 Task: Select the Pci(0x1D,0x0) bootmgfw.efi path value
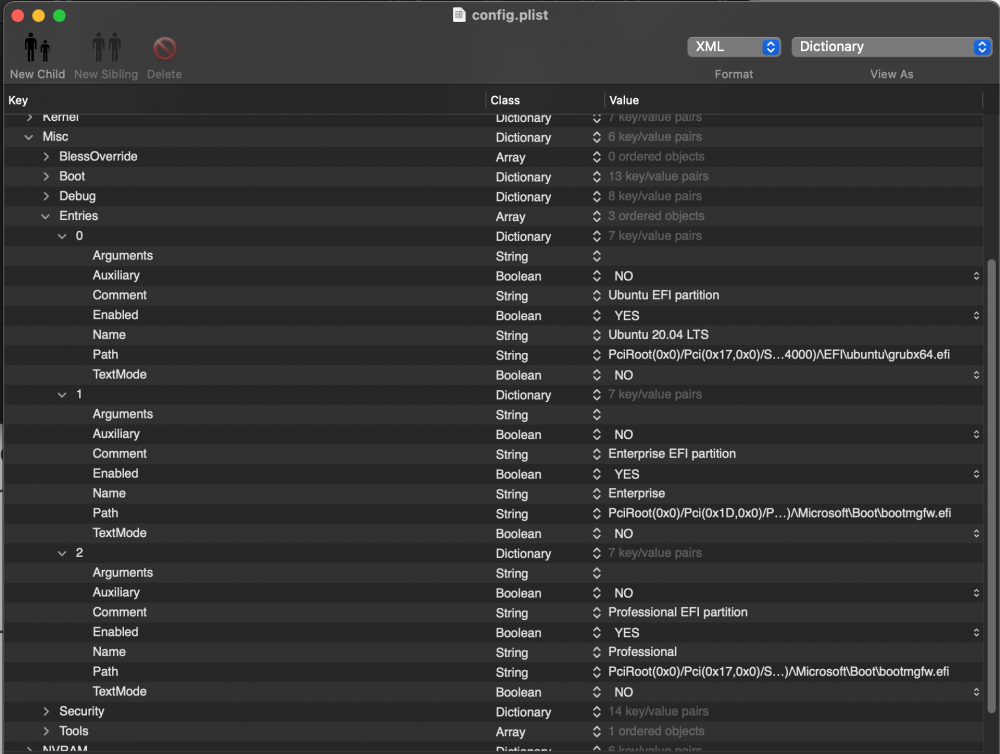tap(779, 513)
